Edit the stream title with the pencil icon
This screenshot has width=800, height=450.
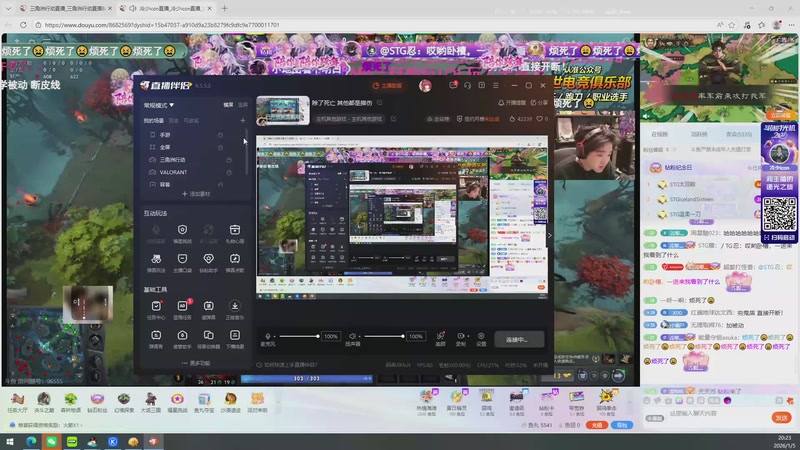(380, 103)
